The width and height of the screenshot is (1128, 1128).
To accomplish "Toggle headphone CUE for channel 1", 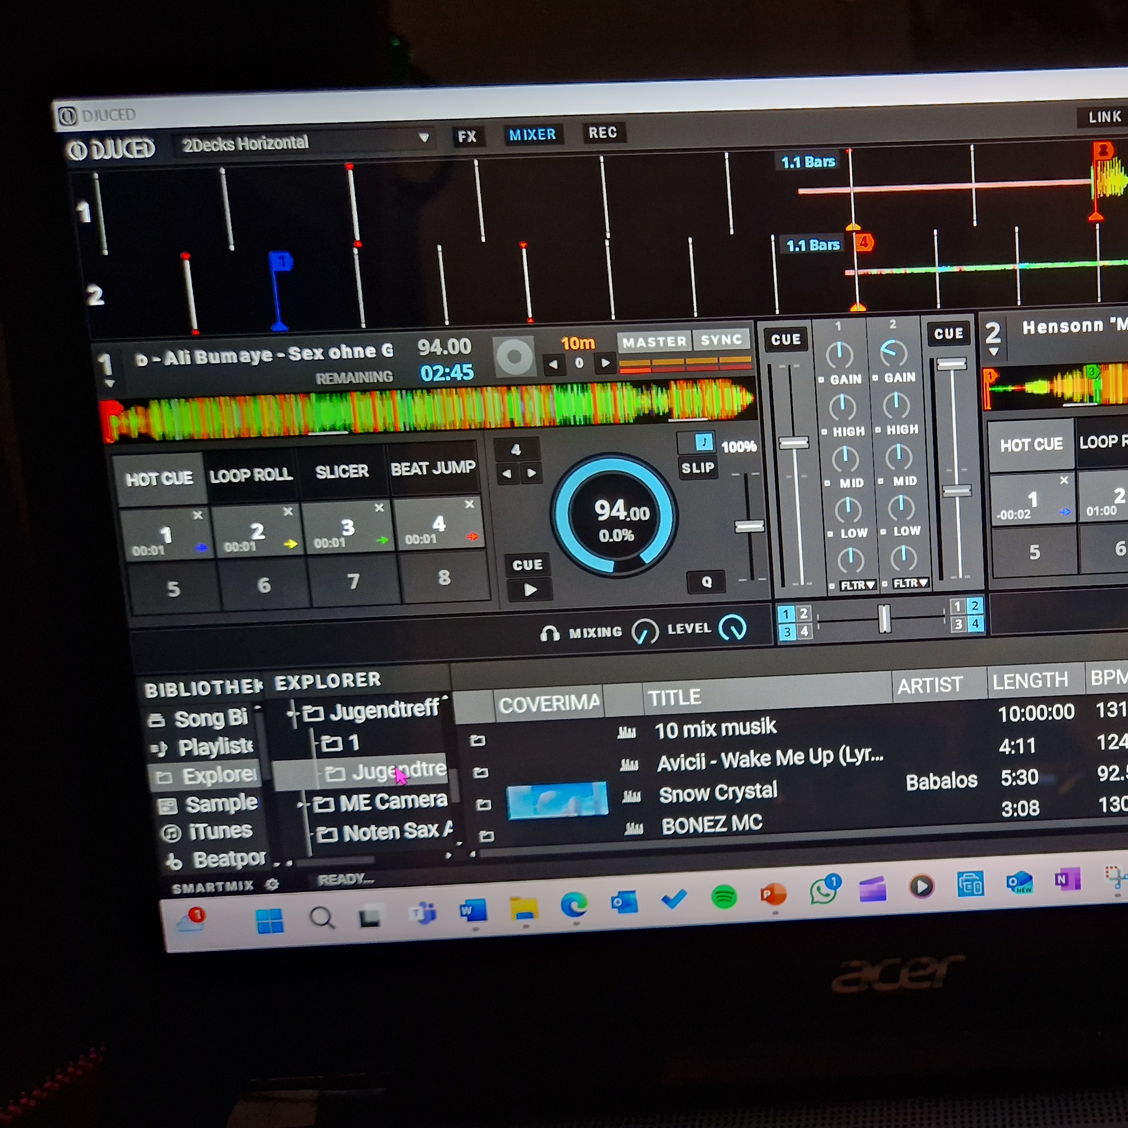I will [786, 340].
